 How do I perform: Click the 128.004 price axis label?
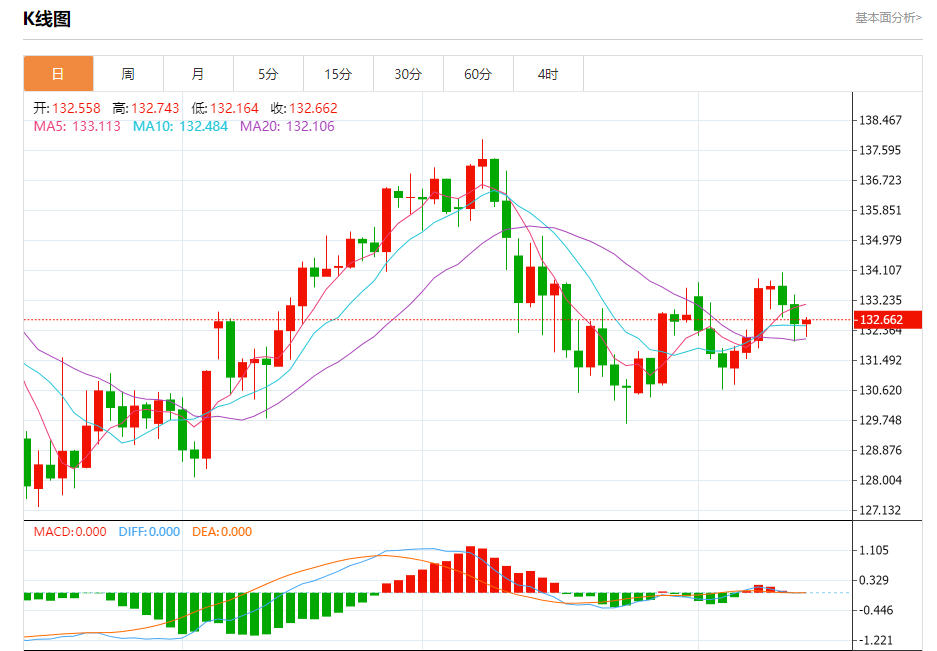click(x=880, y=480)
